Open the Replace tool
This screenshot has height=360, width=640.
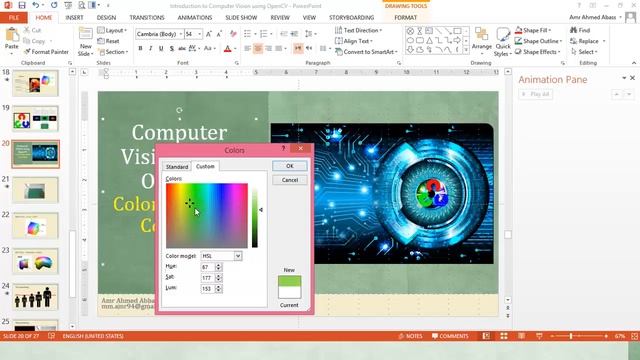(x=585, y=41)
